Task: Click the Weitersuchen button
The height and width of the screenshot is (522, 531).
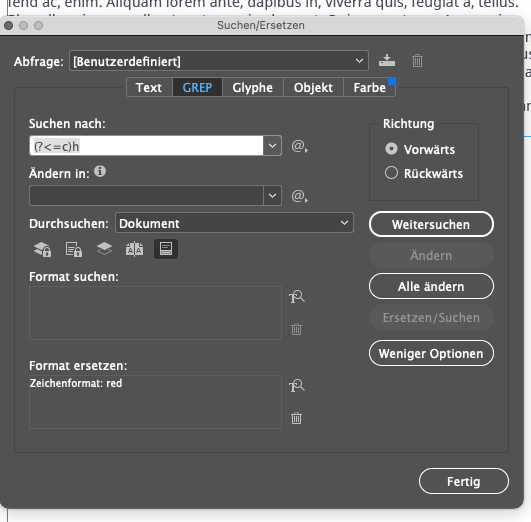Action: [x=431, y=224]
